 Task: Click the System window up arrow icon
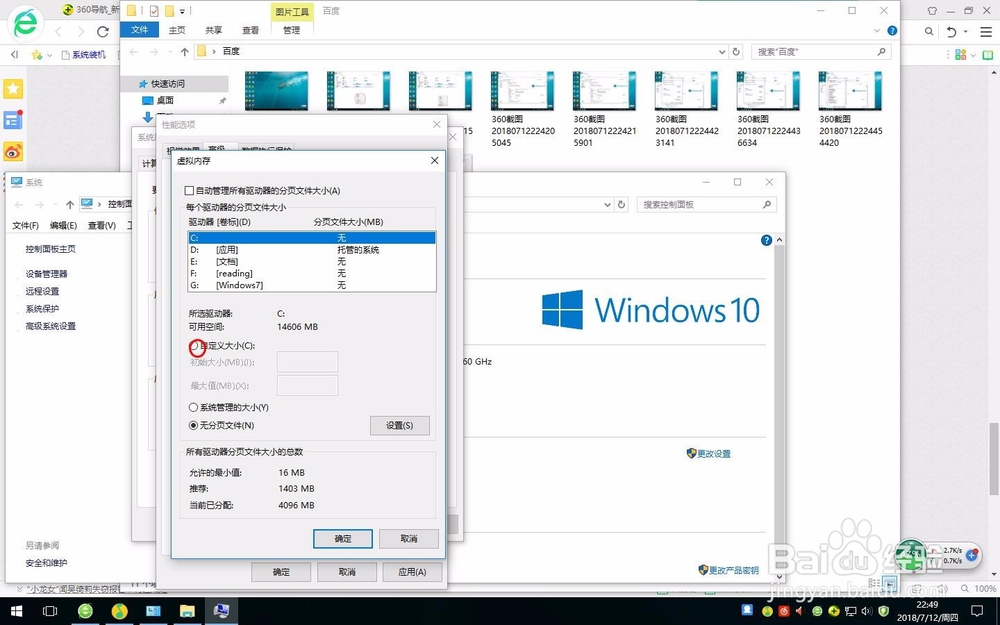point(70,204)
